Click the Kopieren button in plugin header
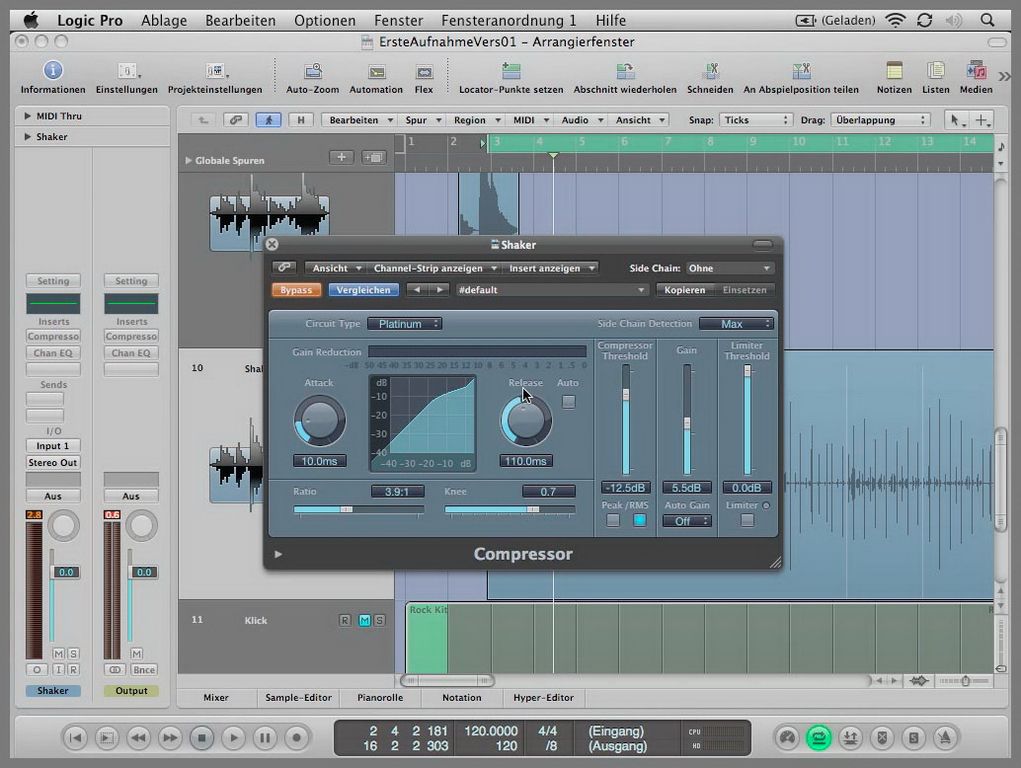Image resolution: width=1021 pixels, height=768 pixels. pyautogui.click(x=684, y=289)
